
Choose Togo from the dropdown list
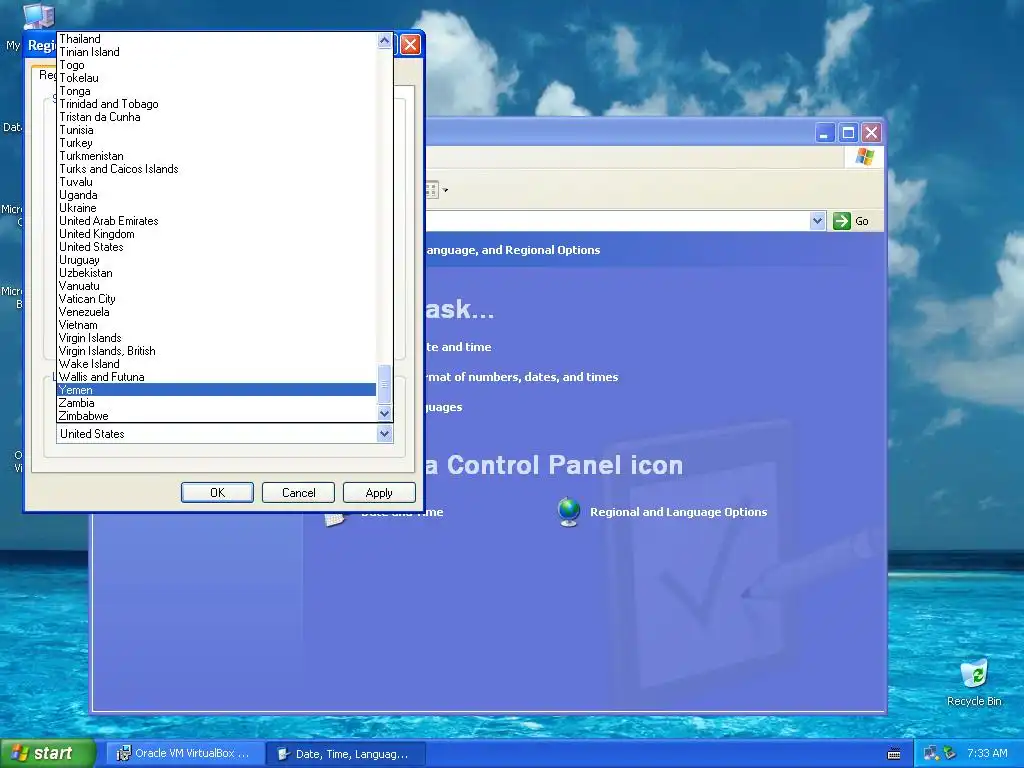217,65
